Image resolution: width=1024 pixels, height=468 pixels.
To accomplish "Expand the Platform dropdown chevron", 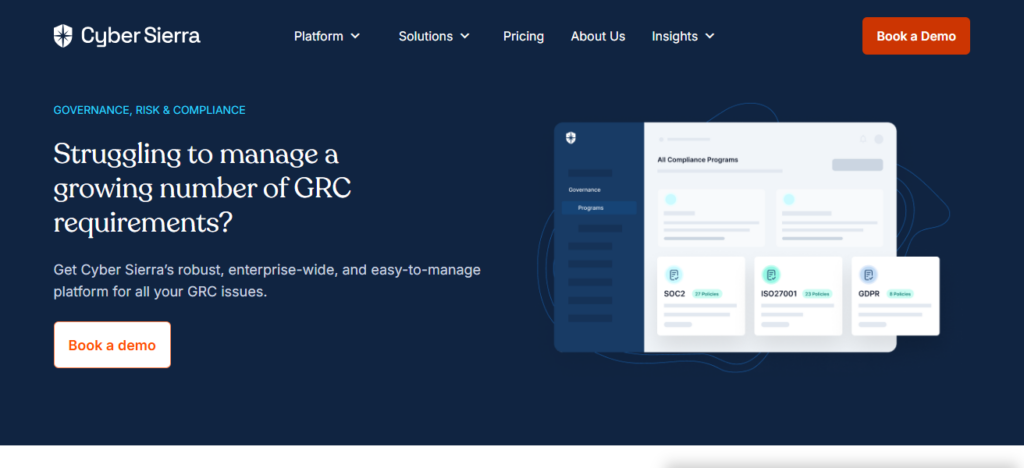I will click(x=354, y=36).
